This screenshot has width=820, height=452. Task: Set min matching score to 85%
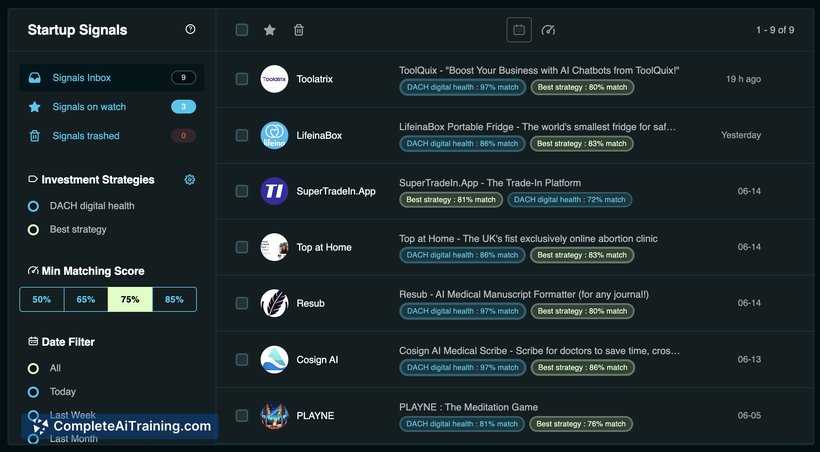175,299
